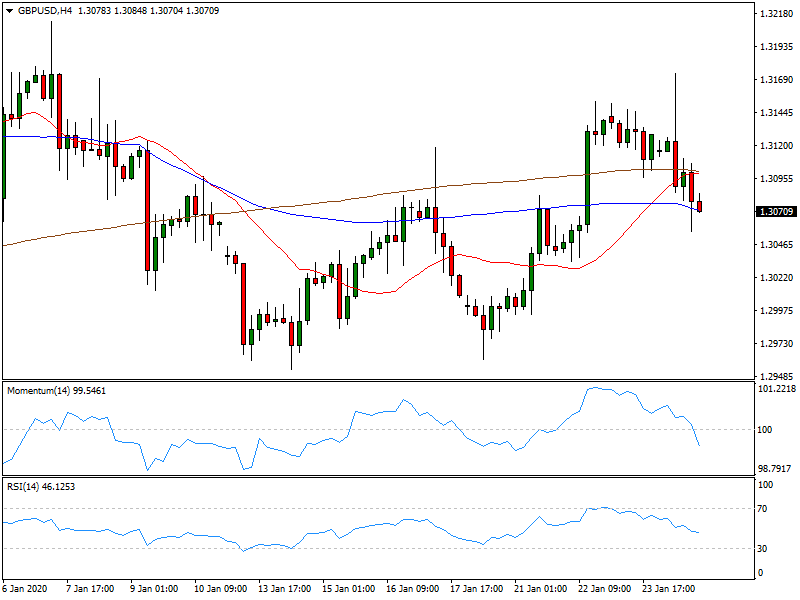This screenshot has height=600, width=800.
Task: Click the 17 Jan 17:00 time label
Action: pos(477,589)
